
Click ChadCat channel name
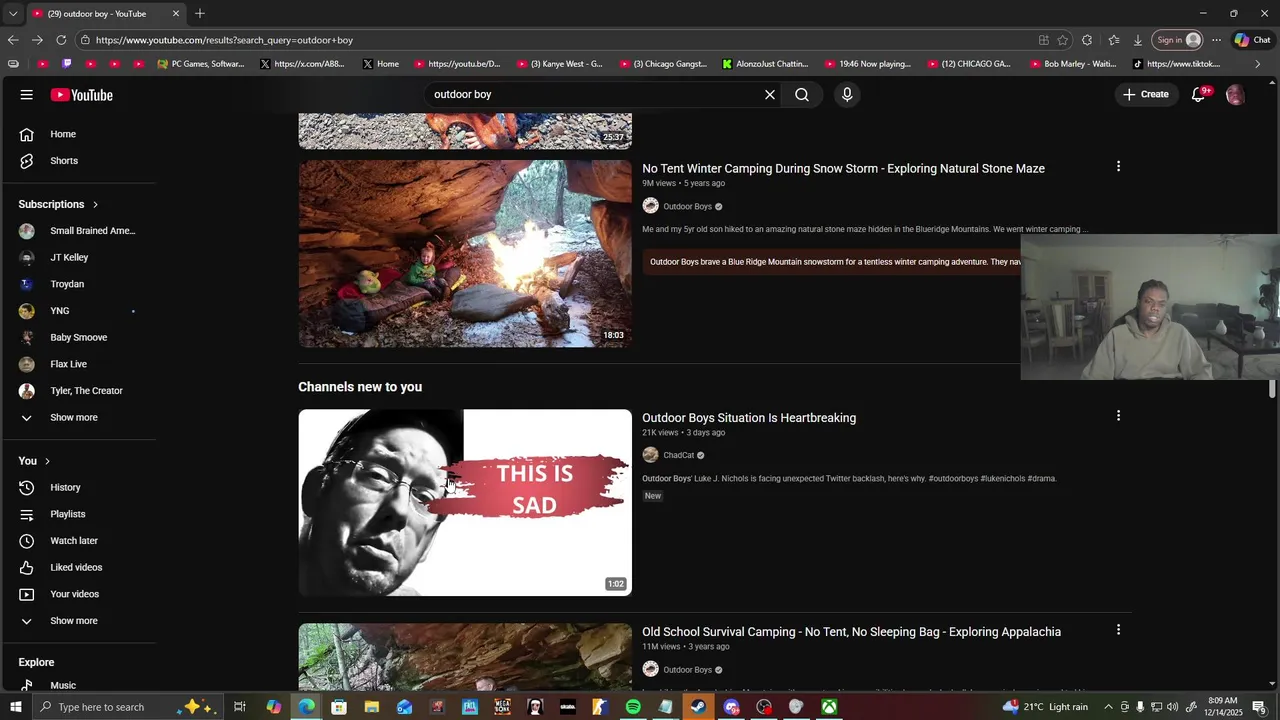[x=679, y=455]
